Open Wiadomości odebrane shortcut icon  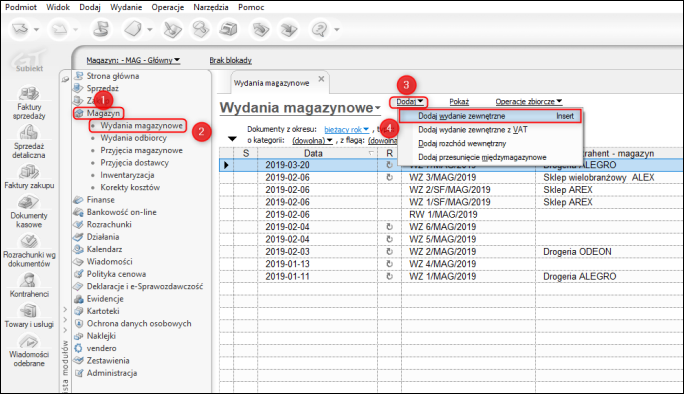click(x=29, y=341)
